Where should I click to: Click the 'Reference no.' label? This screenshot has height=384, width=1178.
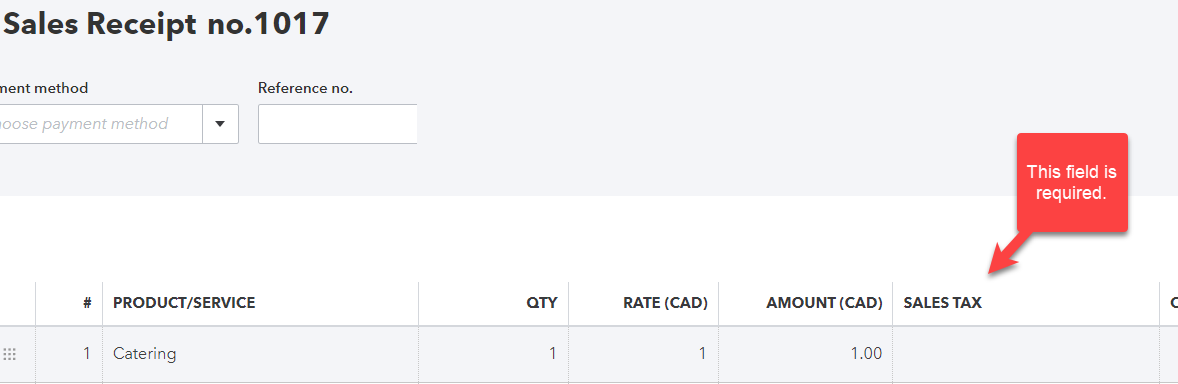point(305,88)
